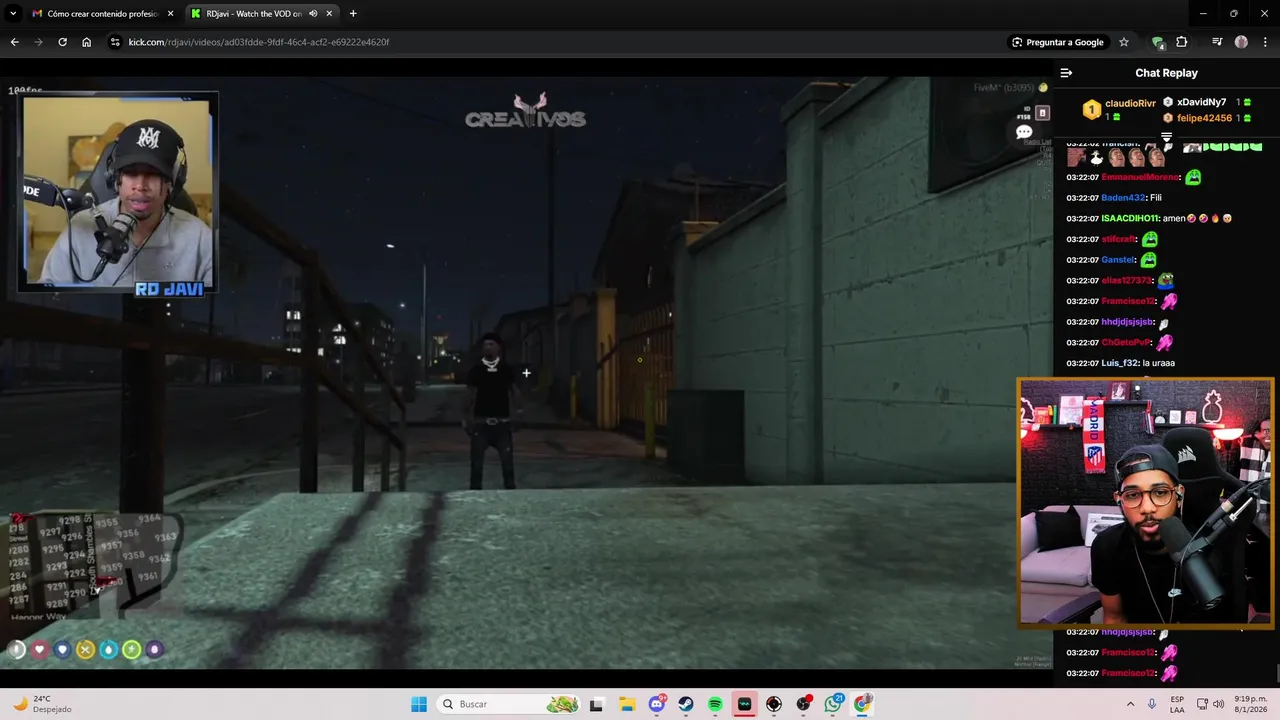This screenshot has height=720, width=1280.
Task: Open Steam from the taskbar
Action: pos(686,704)
